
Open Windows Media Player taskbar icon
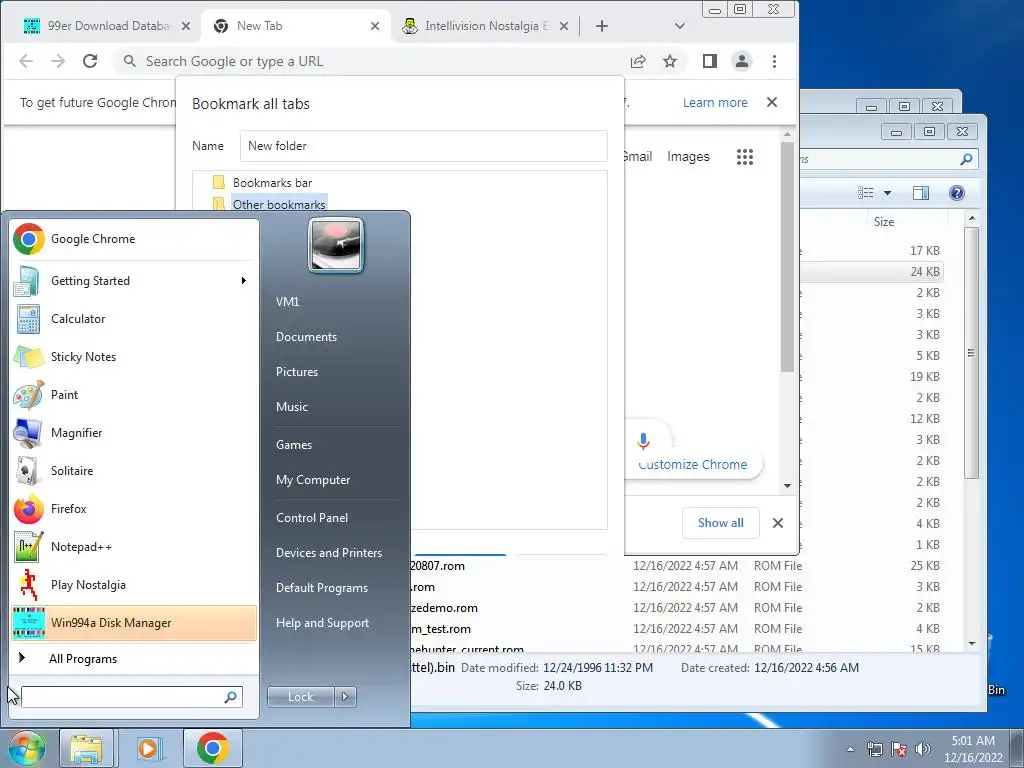[148, 748]
